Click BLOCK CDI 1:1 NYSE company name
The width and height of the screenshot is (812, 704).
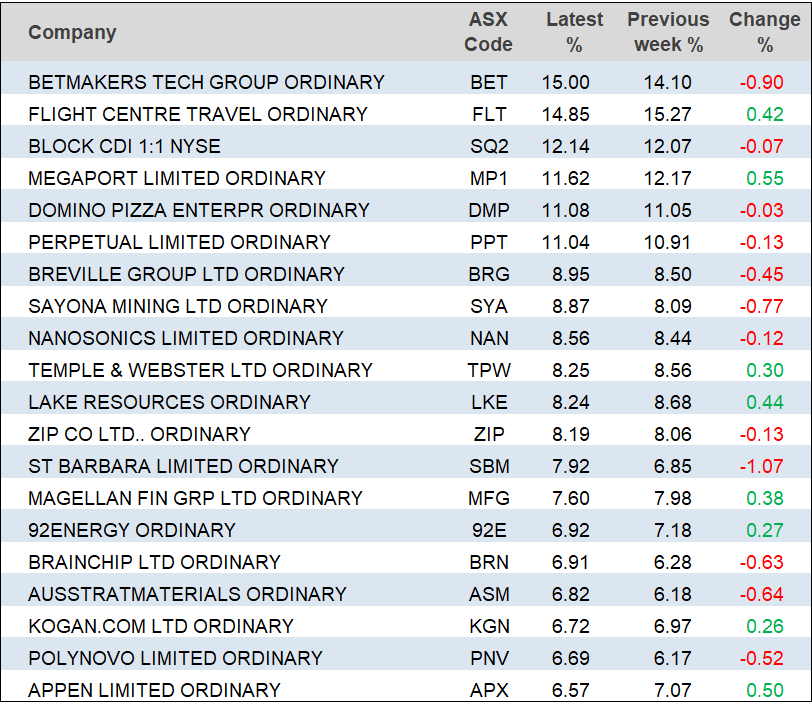tap(124, 146)
